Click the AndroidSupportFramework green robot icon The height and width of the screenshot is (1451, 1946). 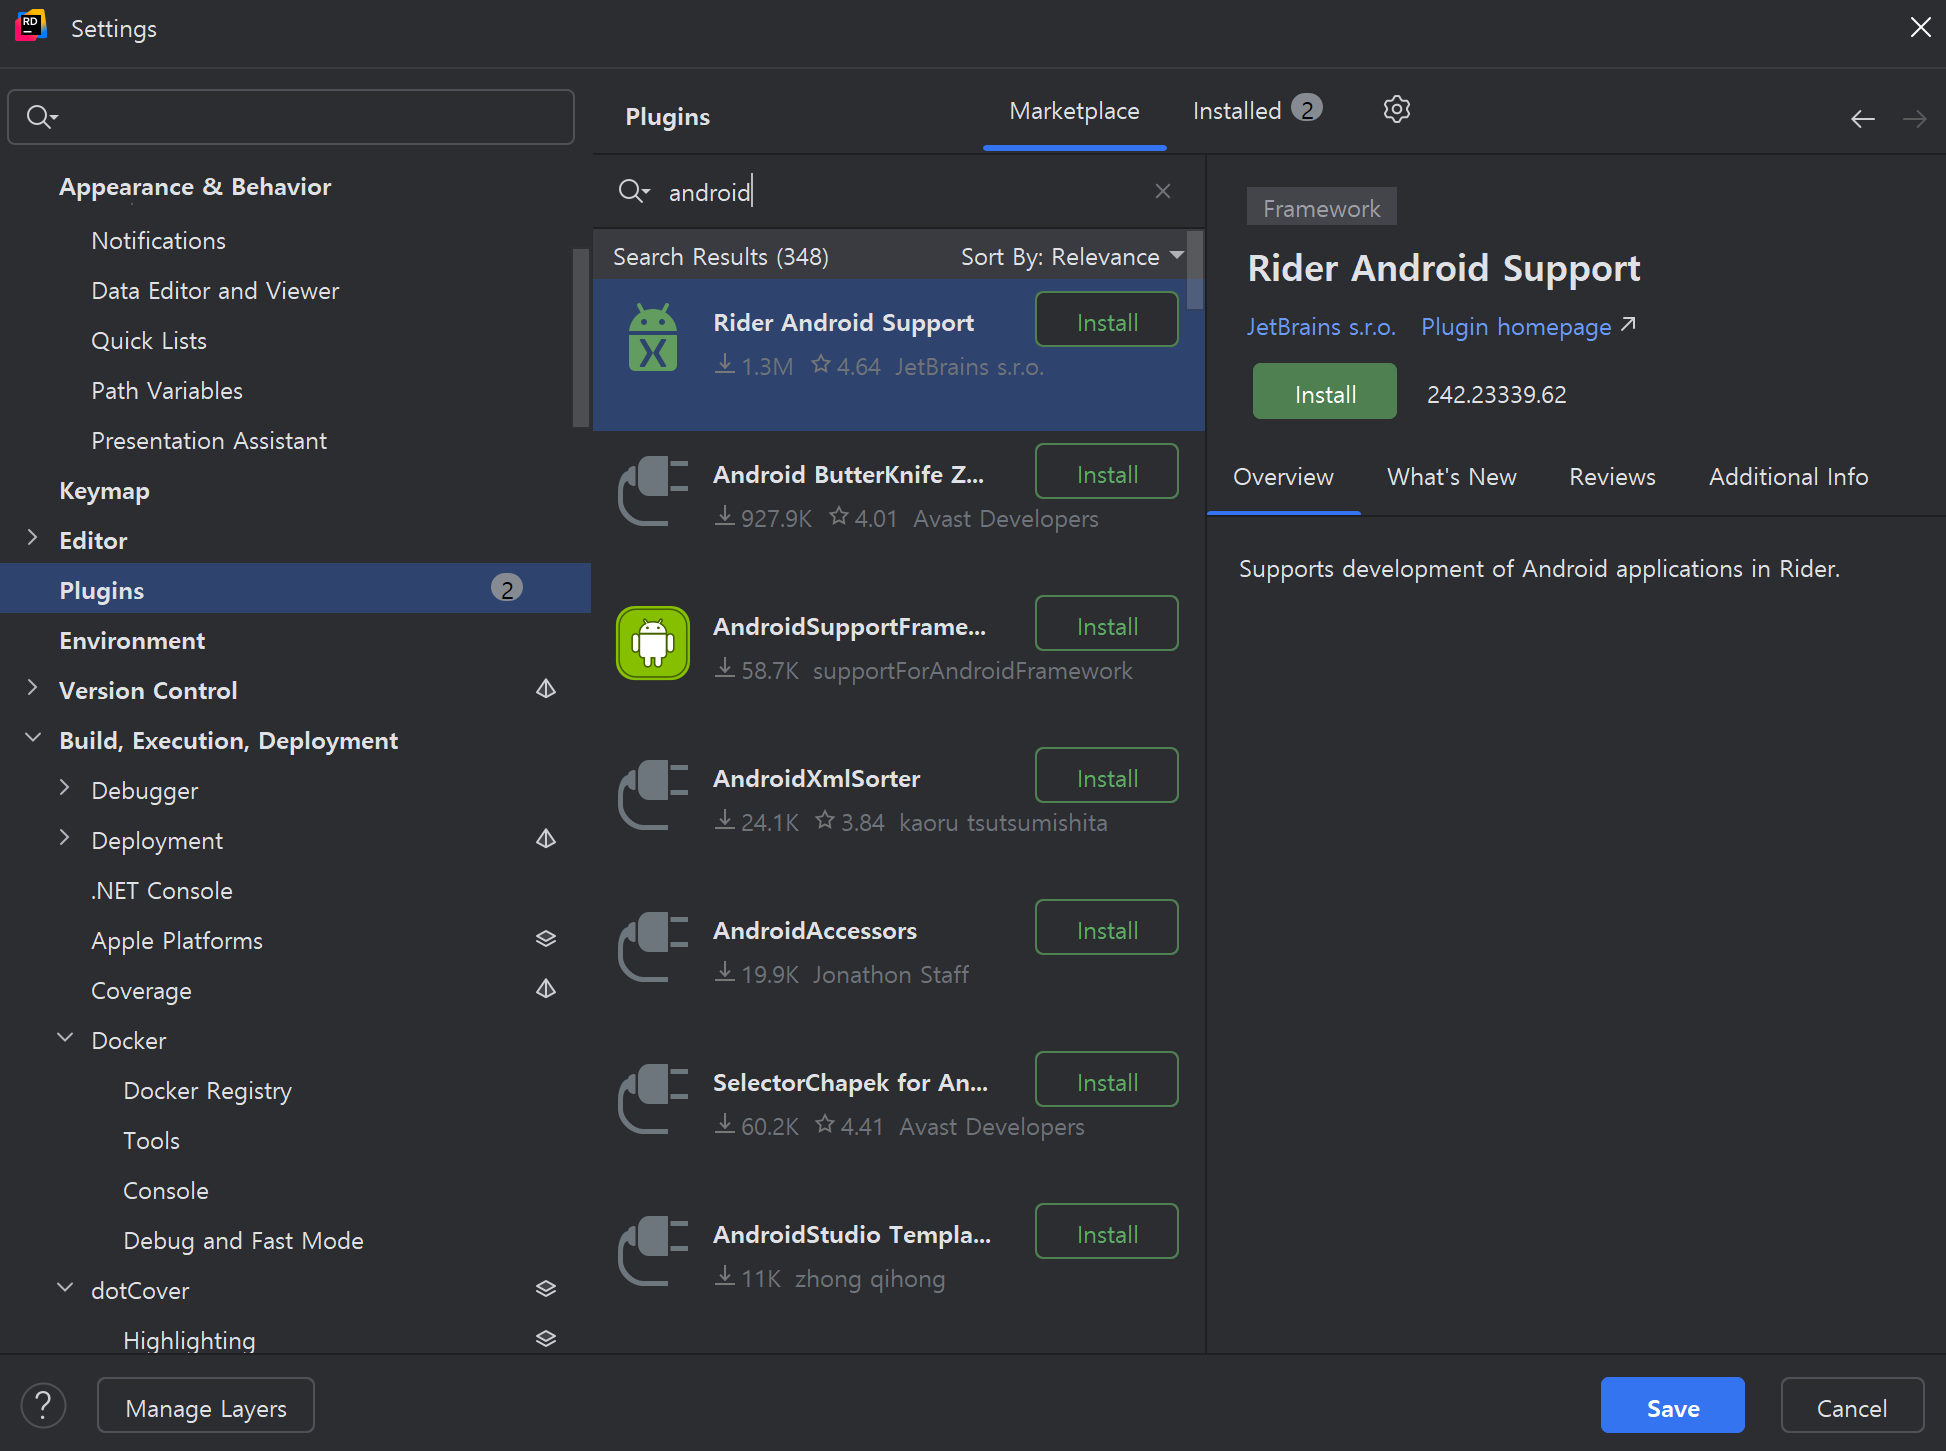[653, 643]
